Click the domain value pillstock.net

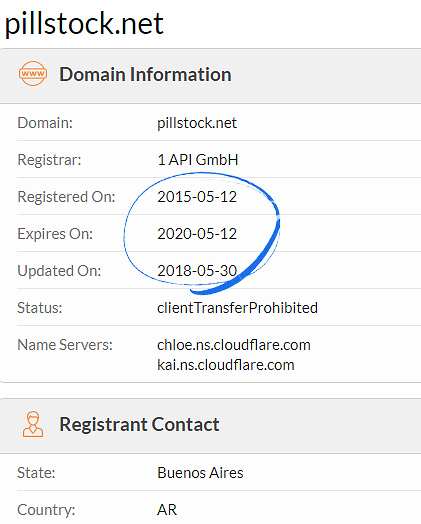(197, 123)
